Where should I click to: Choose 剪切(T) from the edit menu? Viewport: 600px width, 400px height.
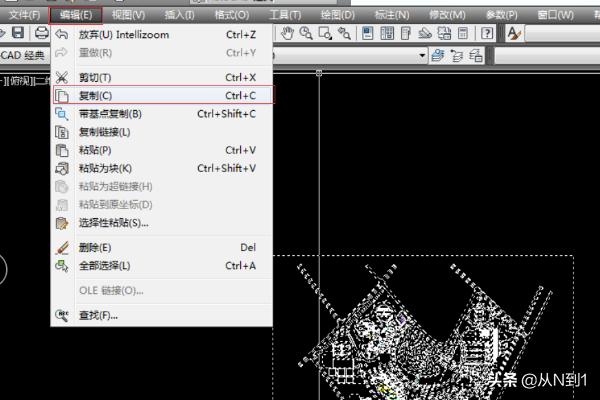tap(162, 77)
